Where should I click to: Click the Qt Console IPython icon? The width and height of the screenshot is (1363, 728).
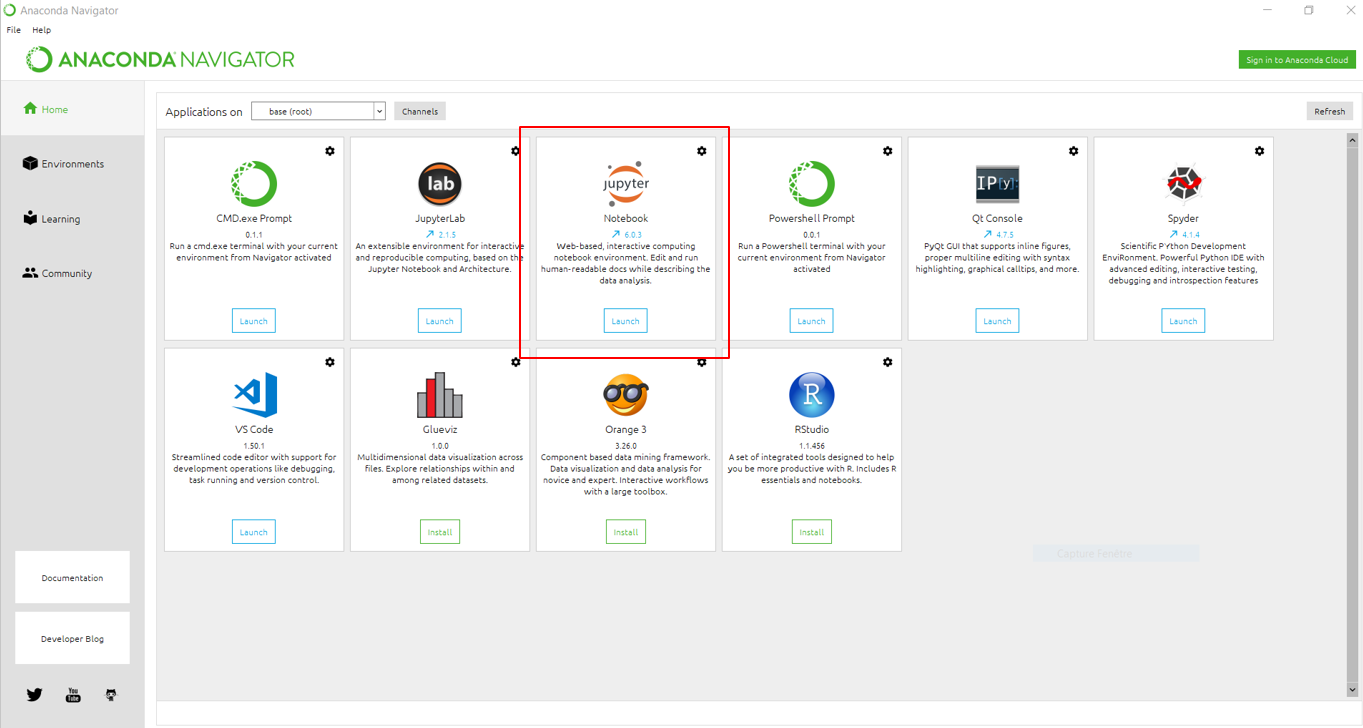[x=998, y=184]
